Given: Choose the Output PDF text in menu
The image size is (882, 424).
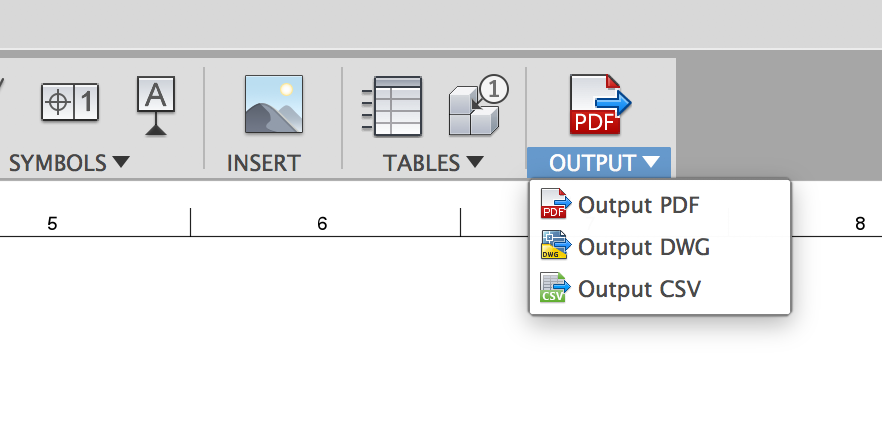Looking at the screenshot, I should pyautogui.click(x=638, y=205).
